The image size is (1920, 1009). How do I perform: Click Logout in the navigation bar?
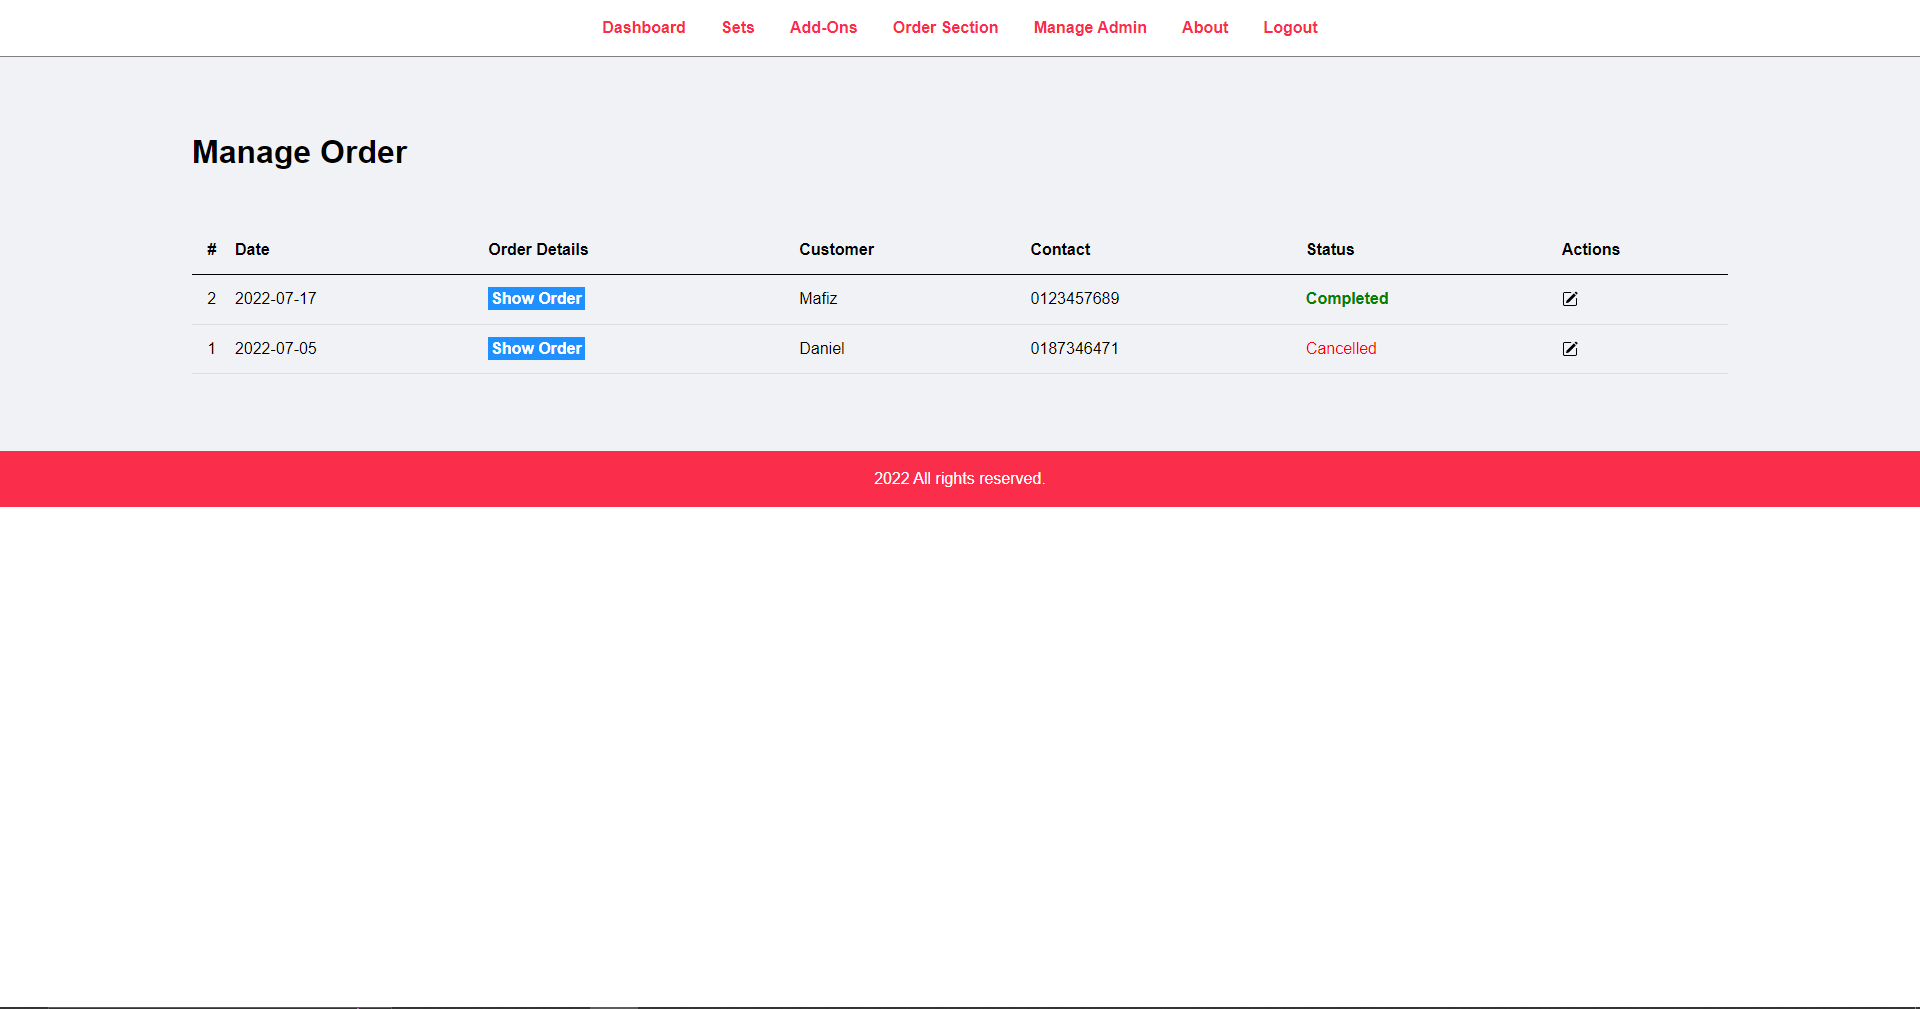[x=1290, y=28]
